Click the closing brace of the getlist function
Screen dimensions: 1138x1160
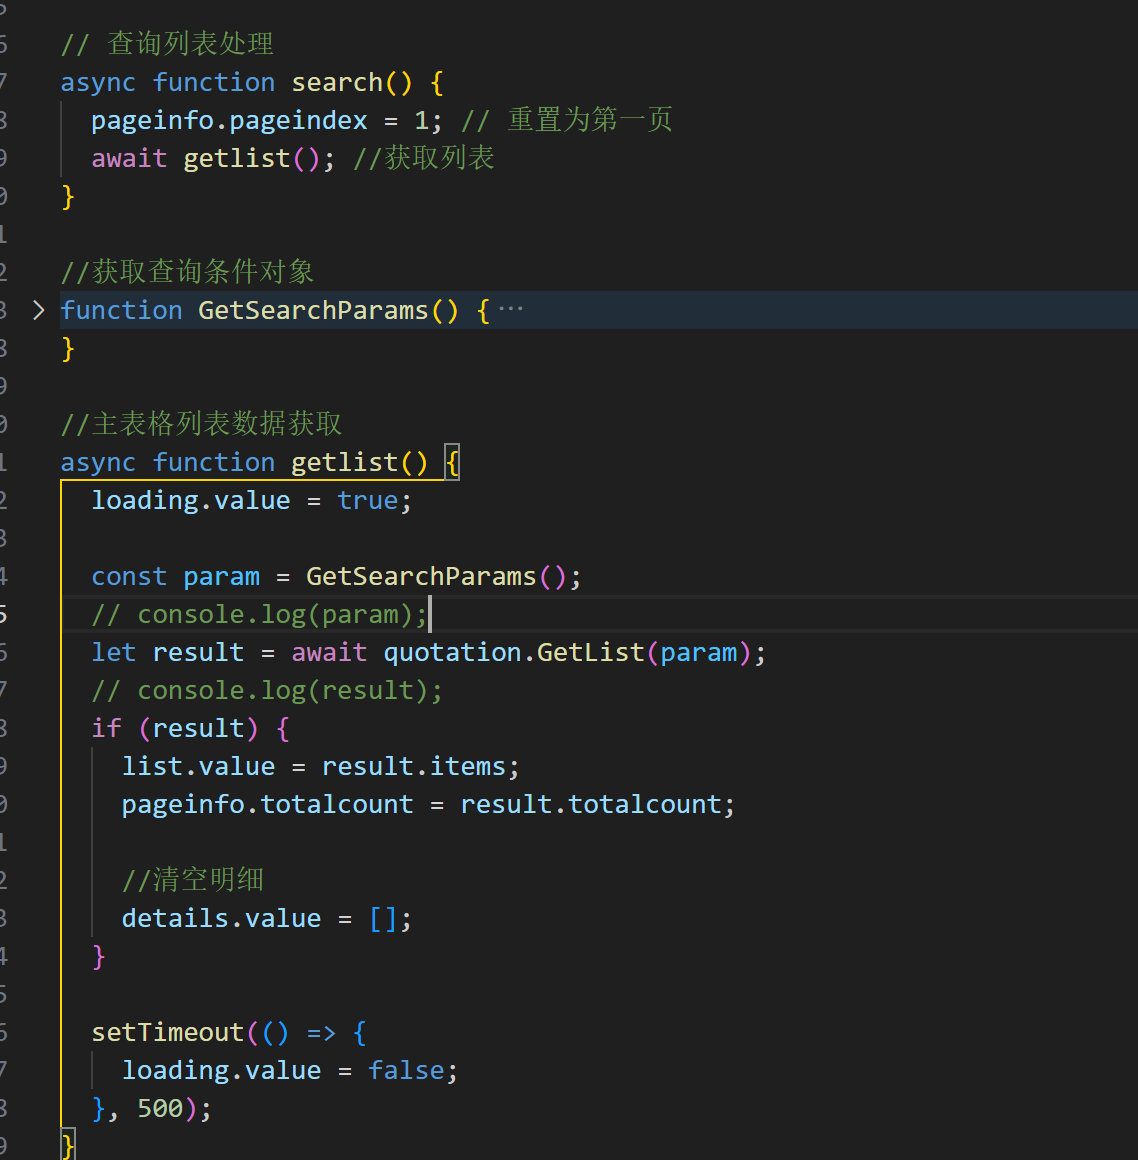coord(67,1145)
